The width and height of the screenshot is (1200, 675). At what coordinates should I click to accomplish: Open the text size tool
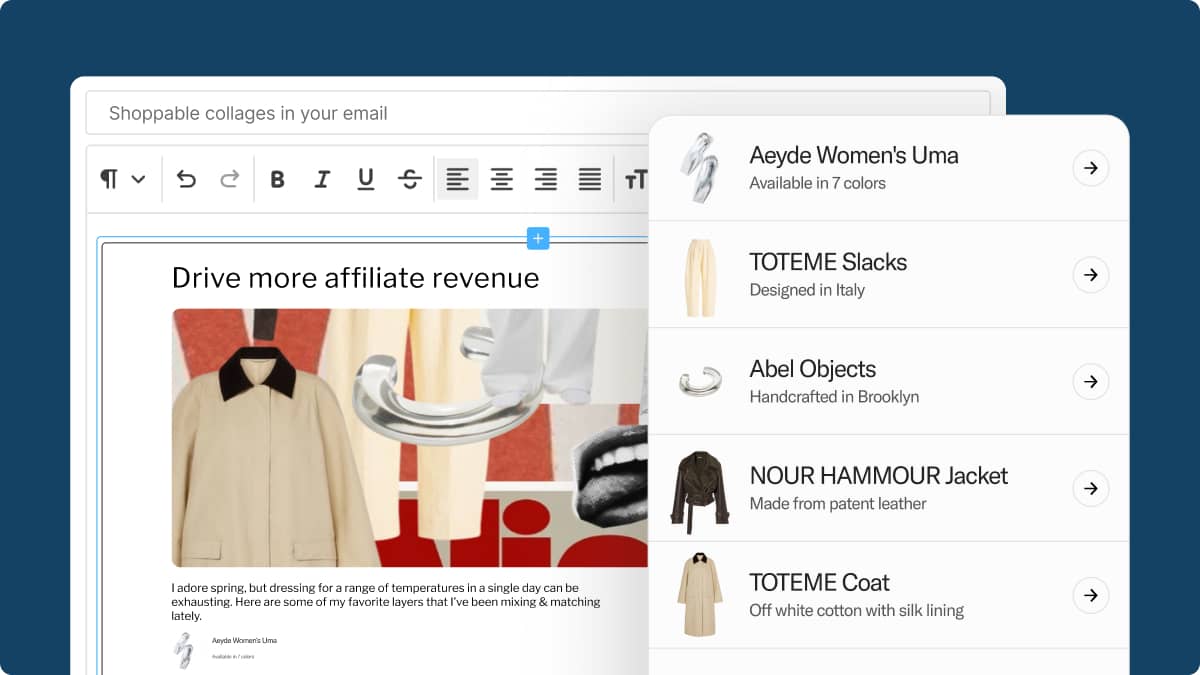coord(635,179)
